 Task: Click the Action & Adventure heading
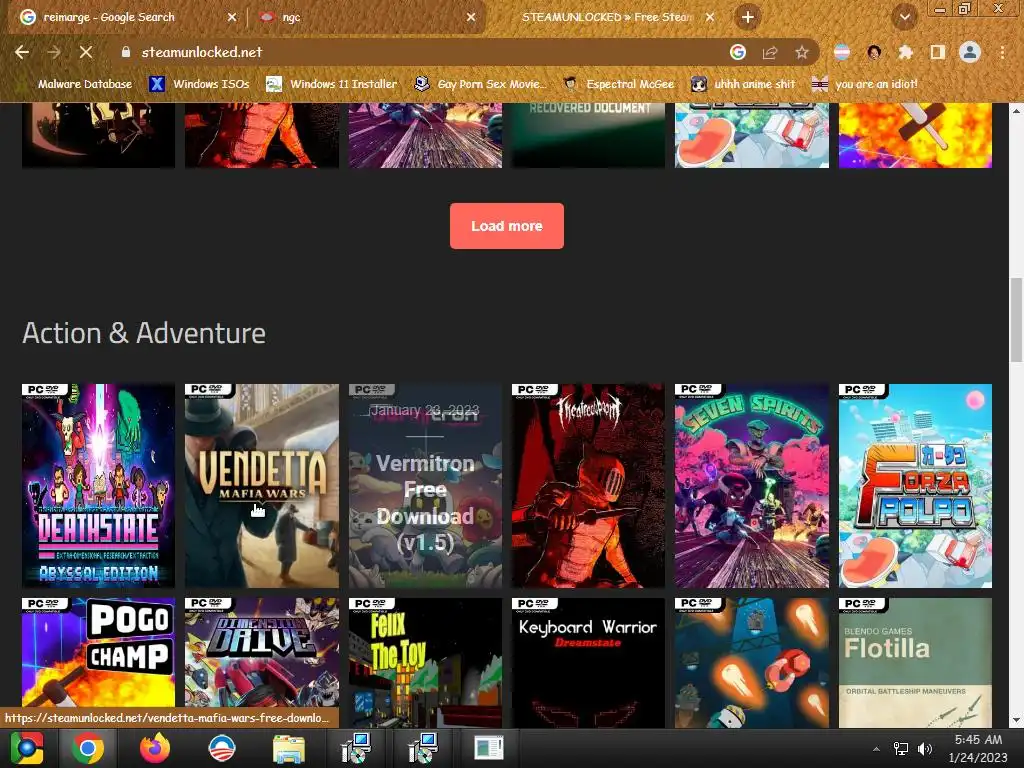[144, 333]
